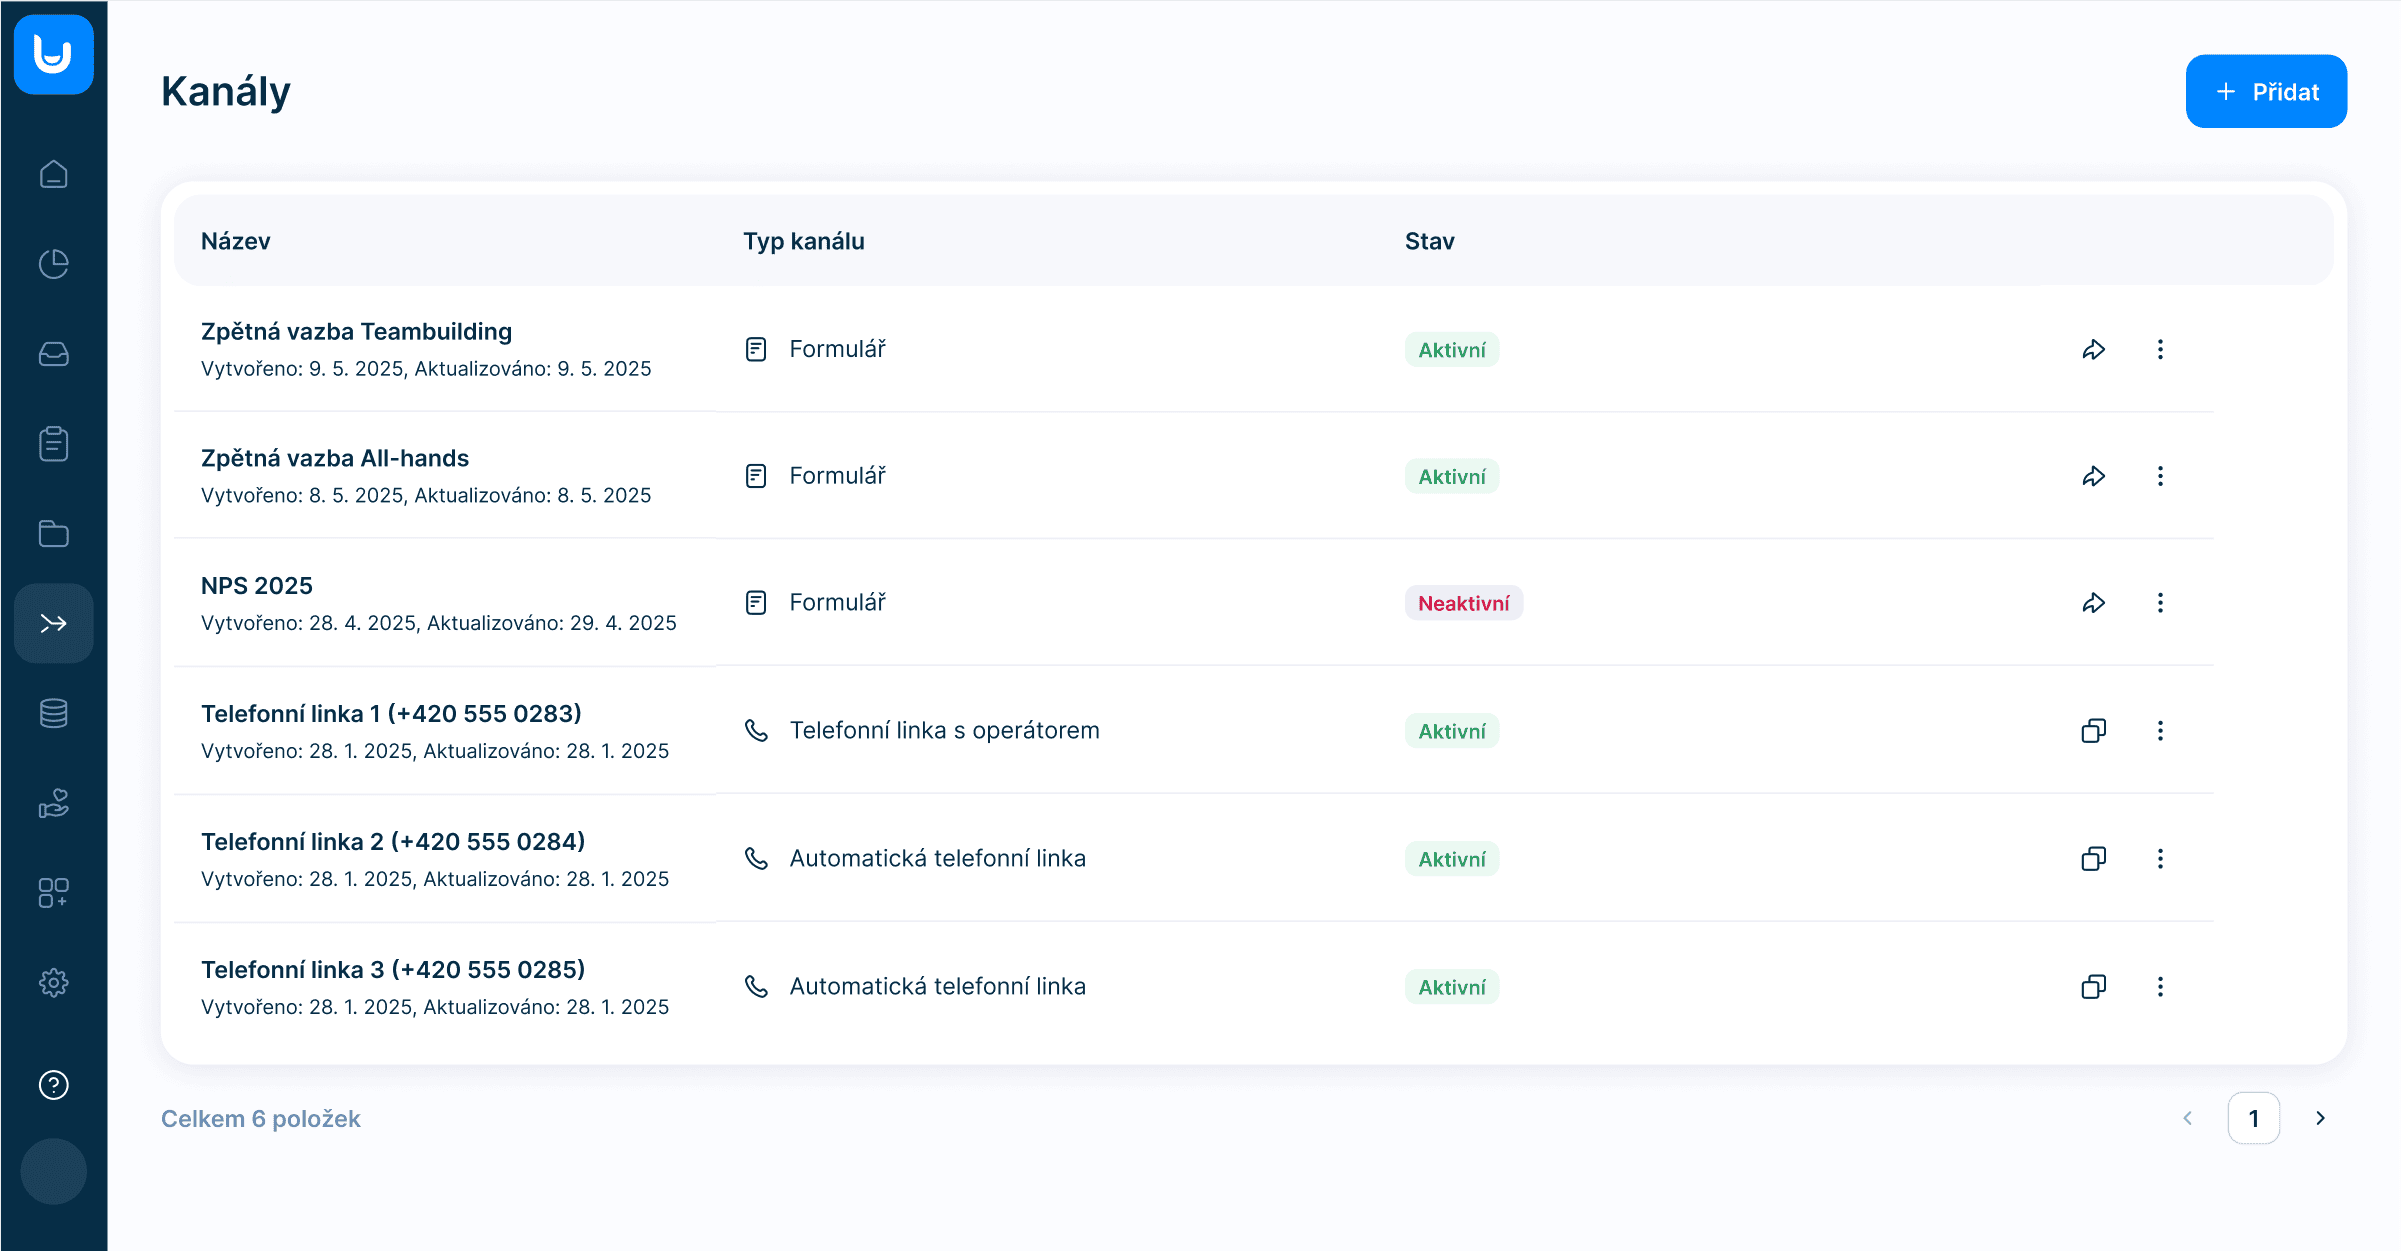Click the help question mark icon

click(x=54, y=1085)
